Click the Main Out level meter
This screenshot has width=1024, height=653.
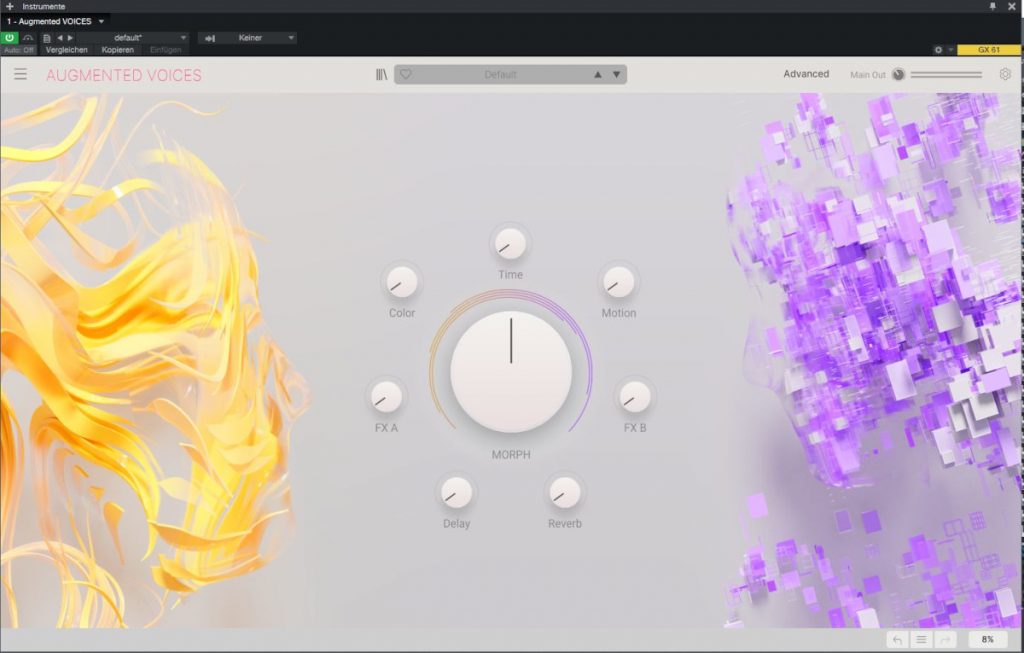(946, 74)
